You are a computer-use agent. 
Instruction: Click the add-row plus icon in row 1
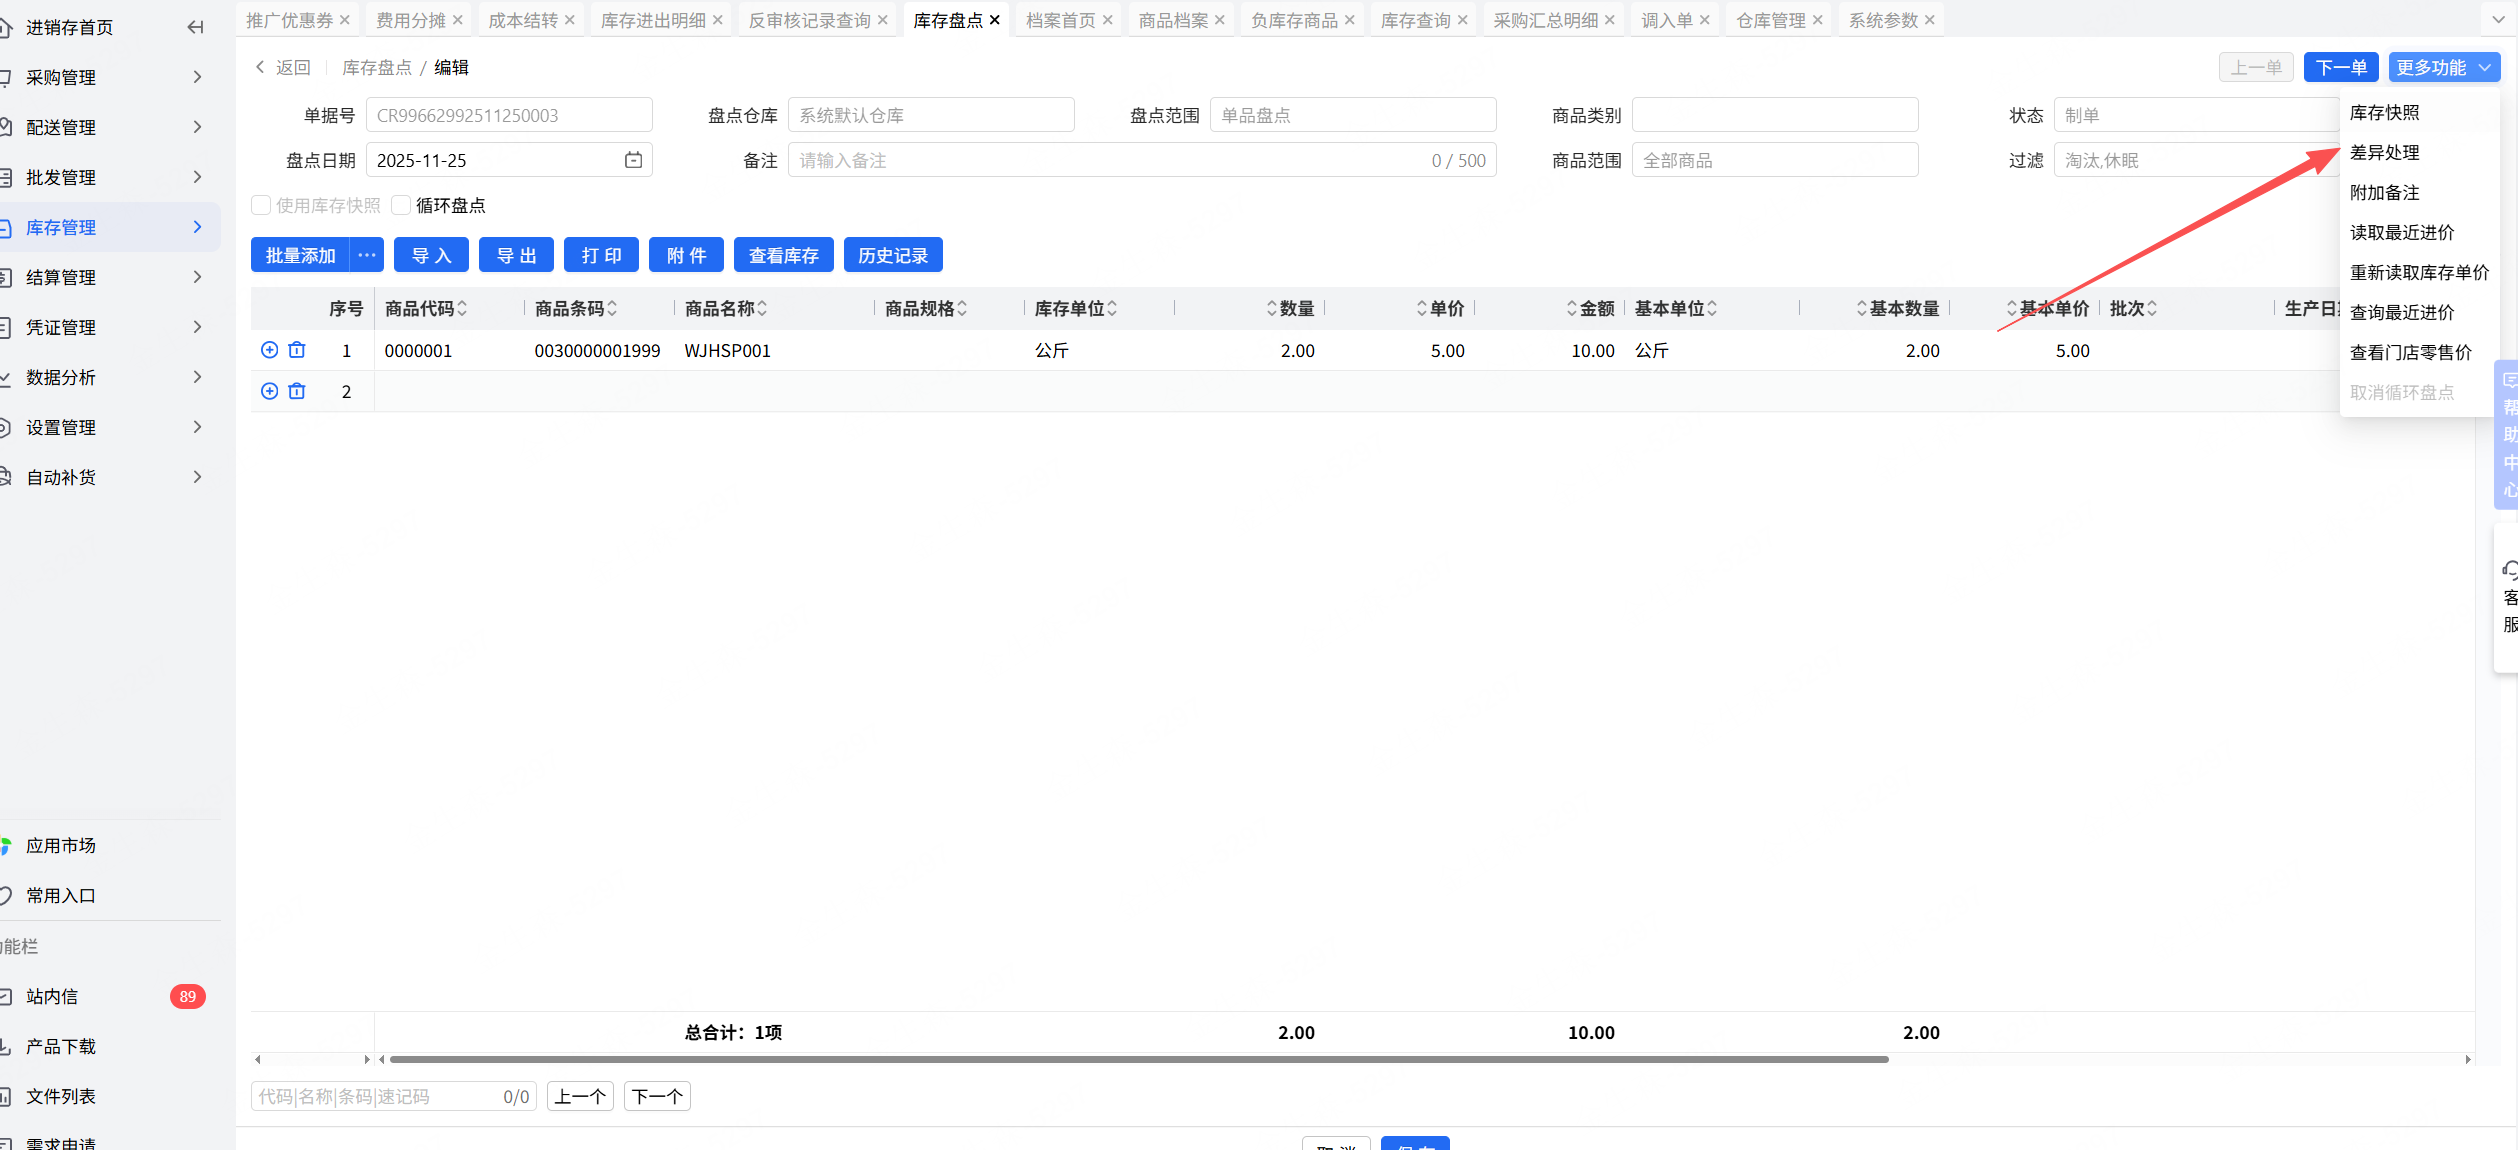coord(269,350)
